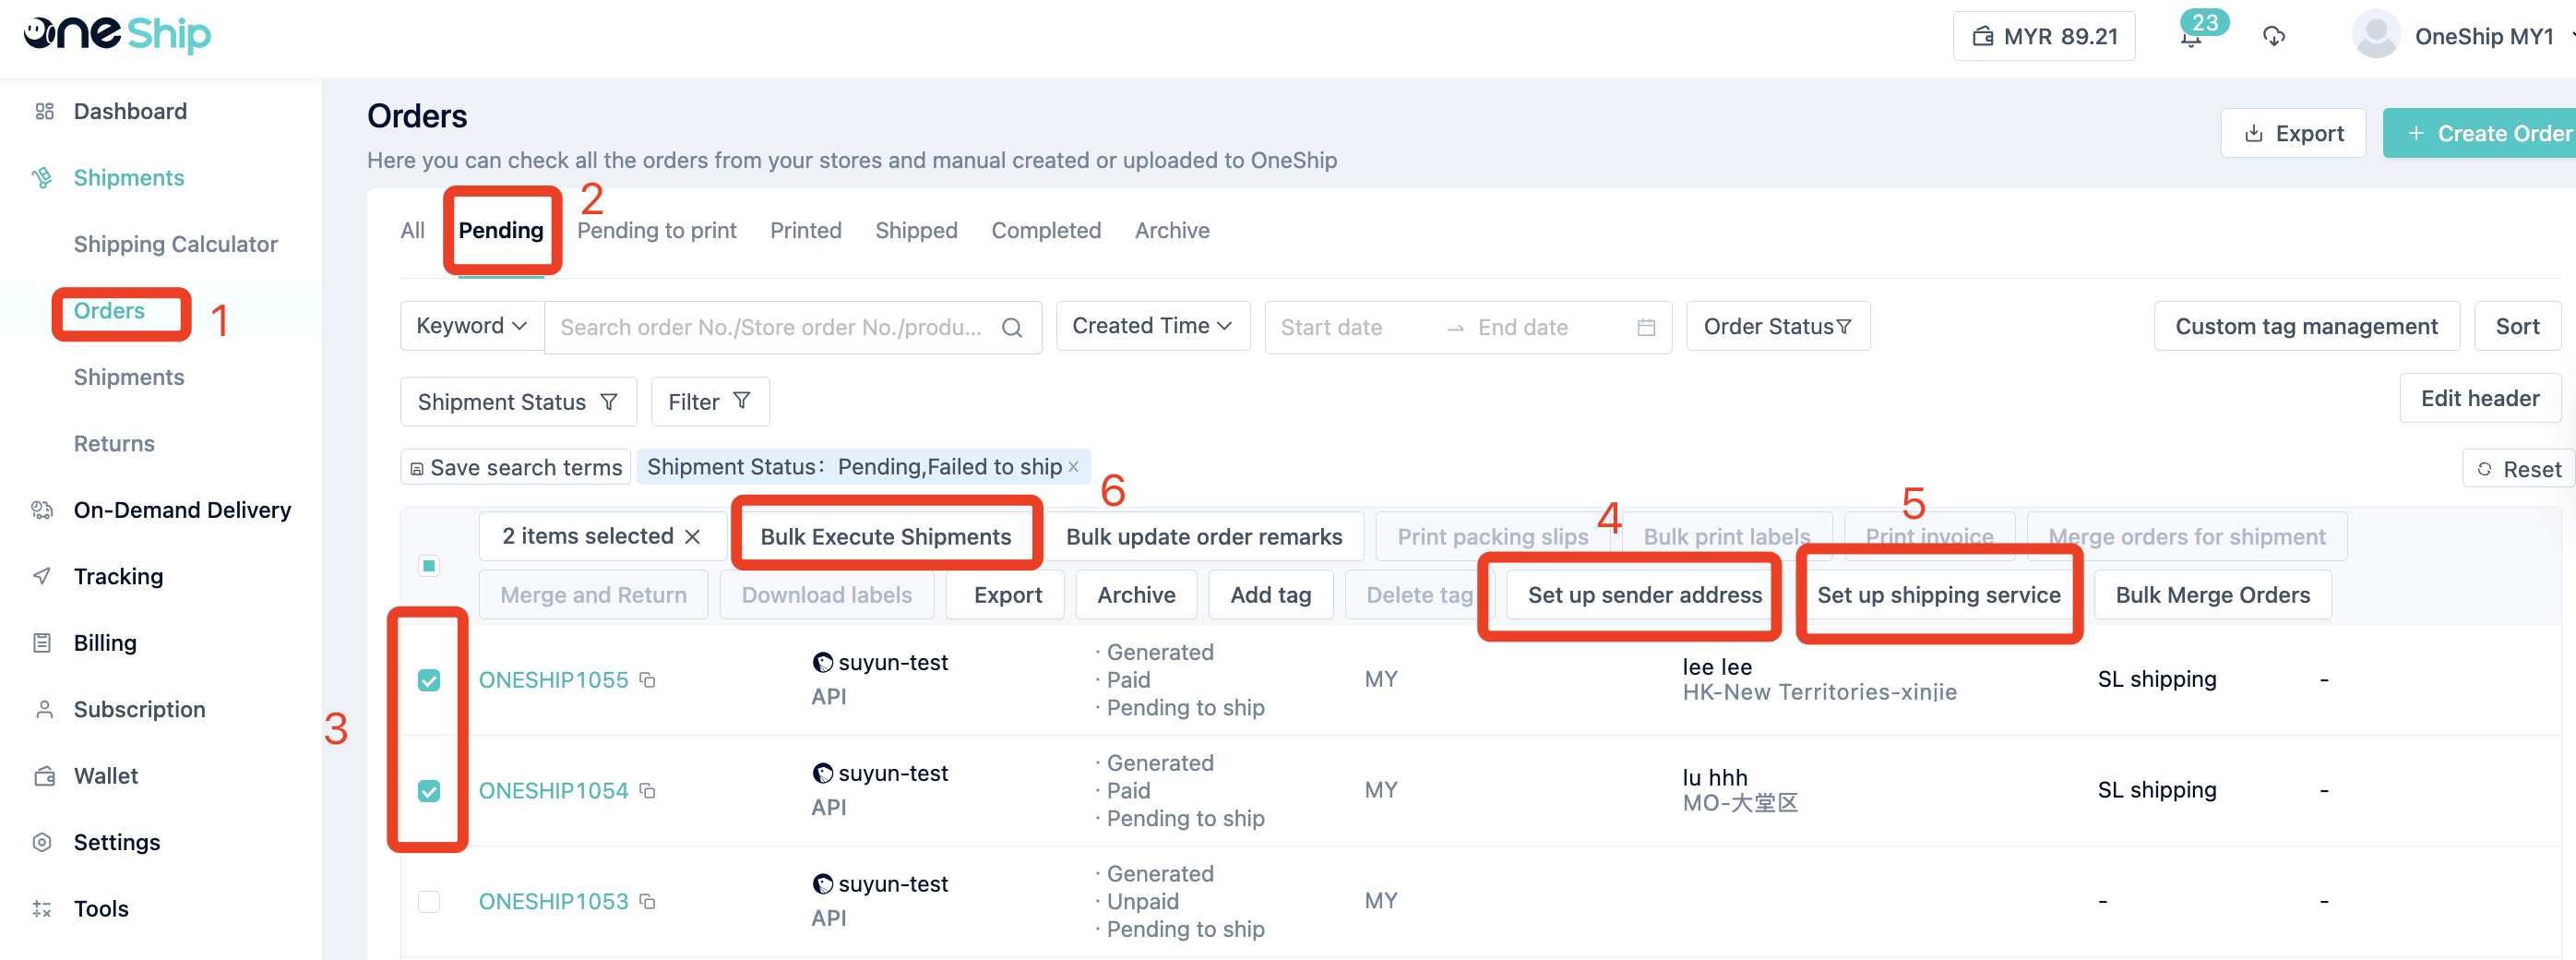This screenshot has height=960, width=2576.
Task: Open order link ONESHIP1055
Action: tap(553, 680)
